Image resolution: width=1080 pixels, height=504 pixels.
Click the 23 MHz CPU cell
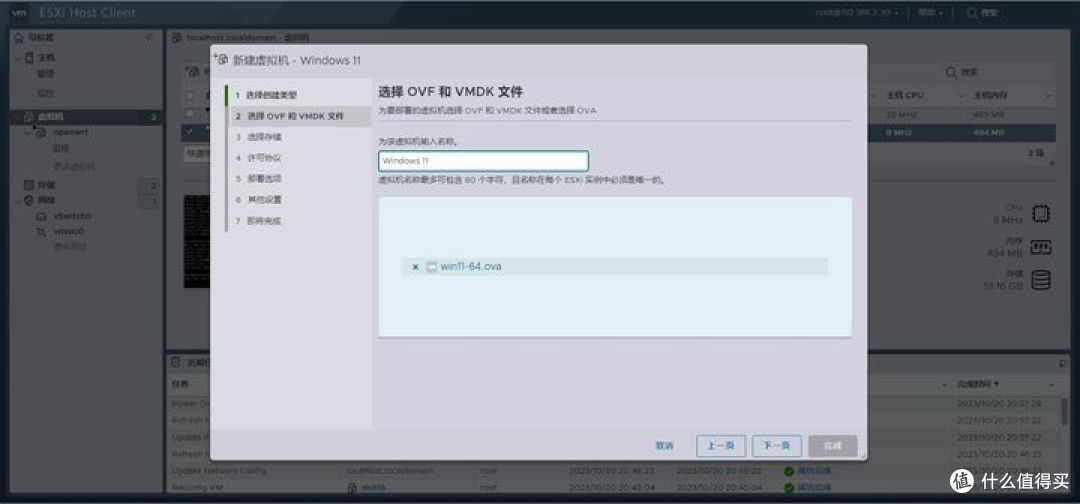coord(901,114)
